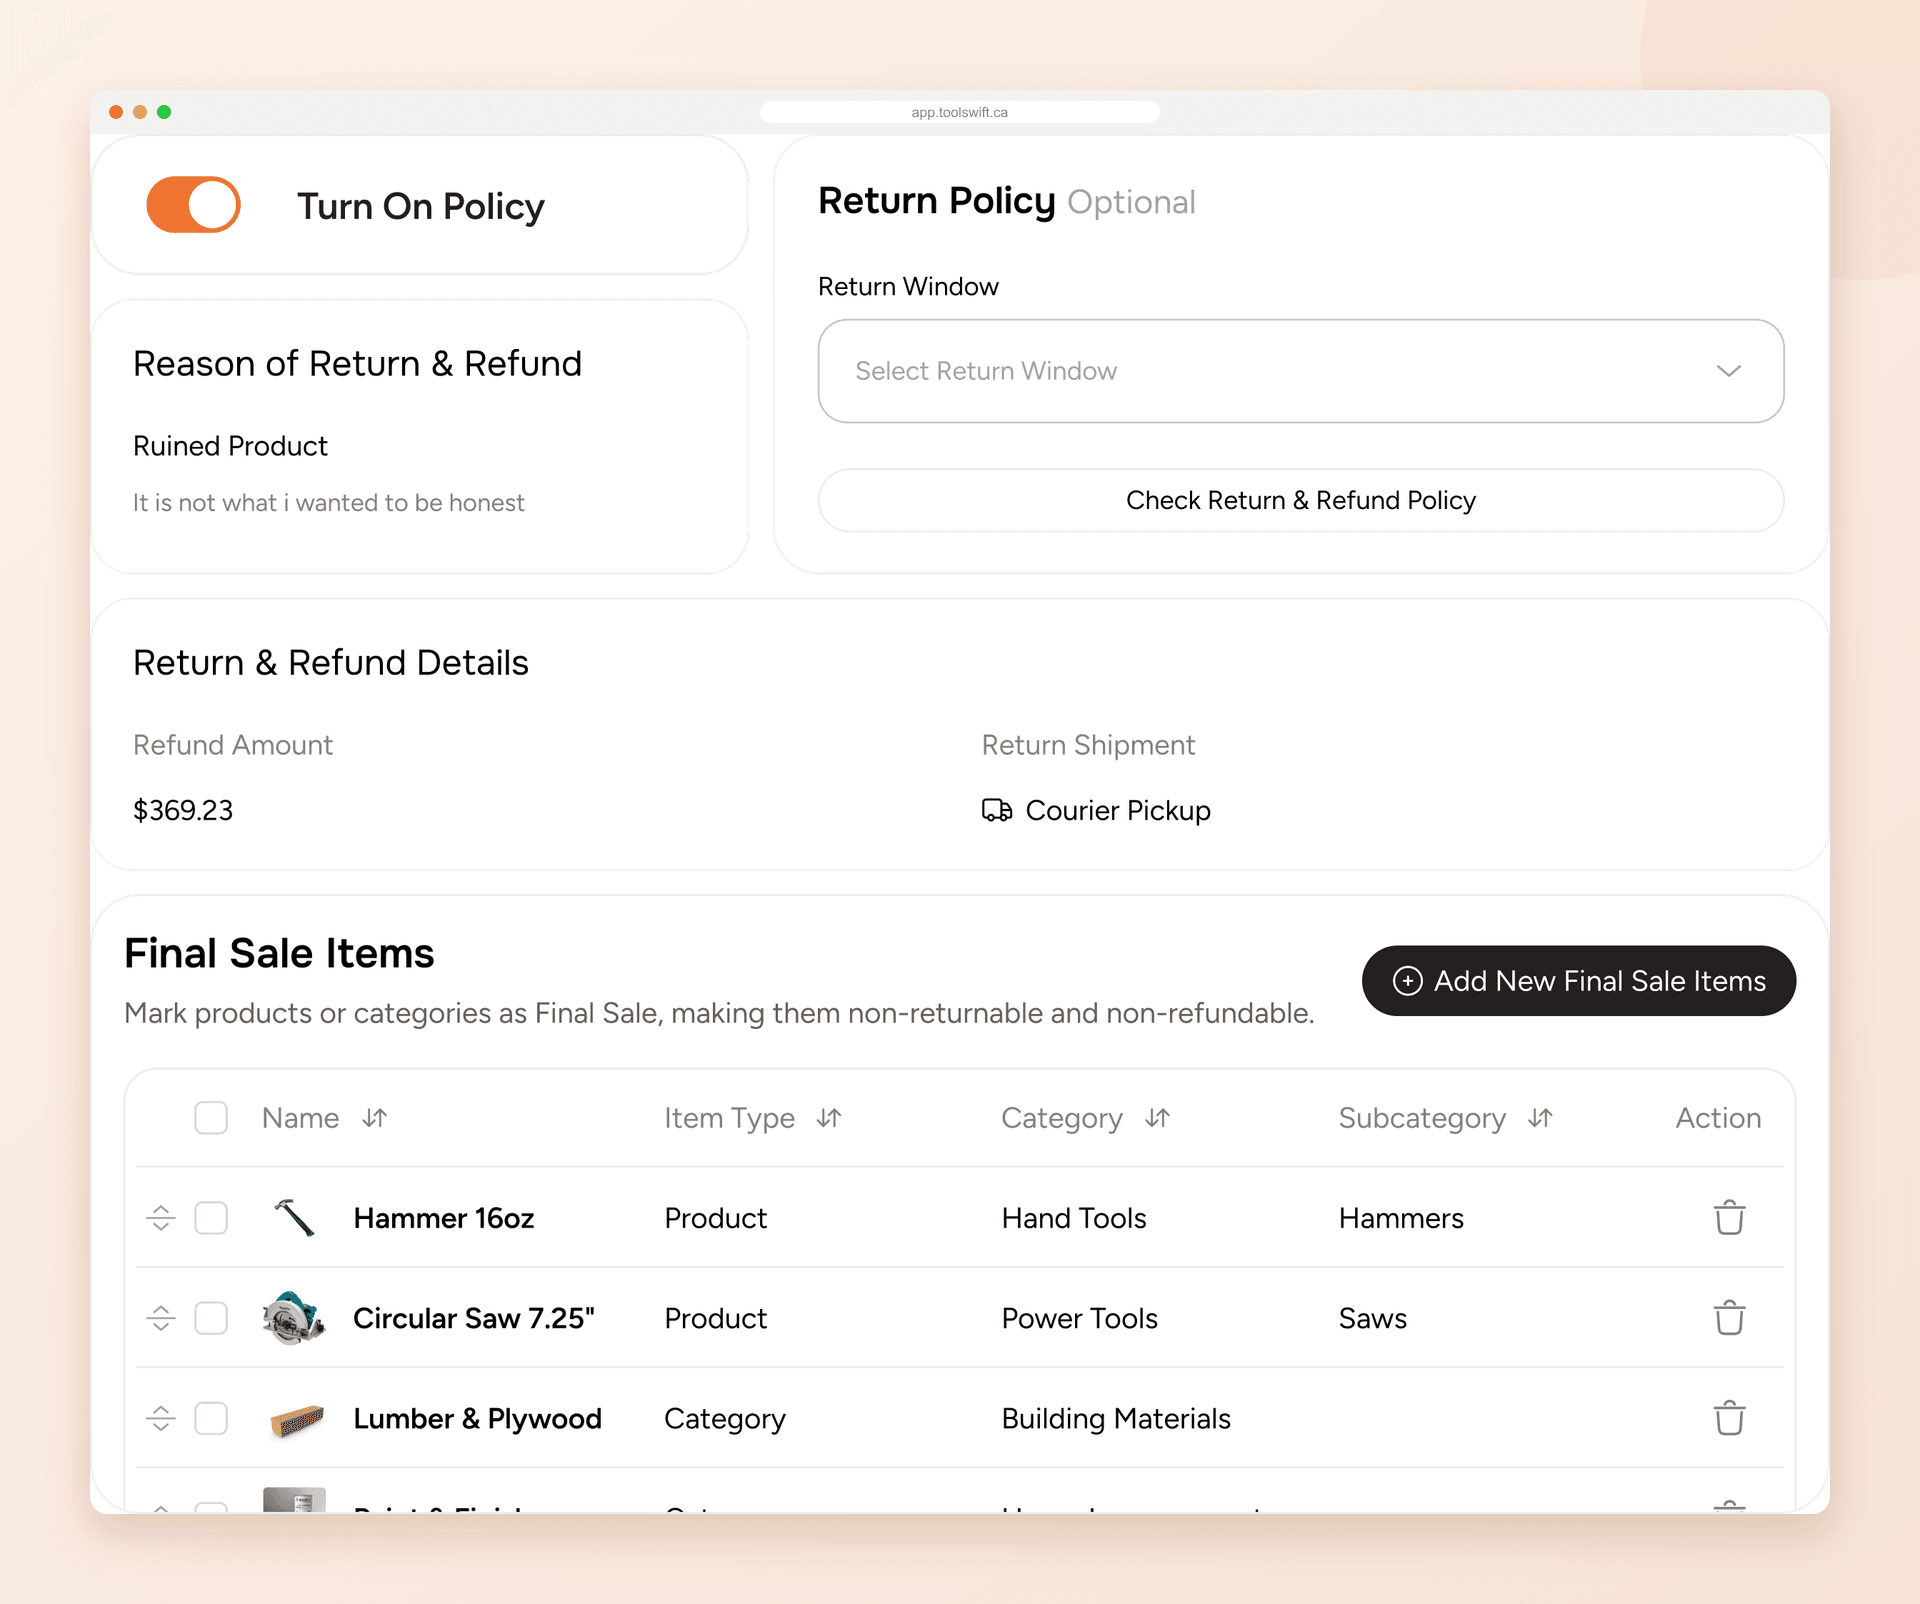Click the Name column header label
The width and height of the screenshot is (1920, 1604).
click(x=300, y=1118)
